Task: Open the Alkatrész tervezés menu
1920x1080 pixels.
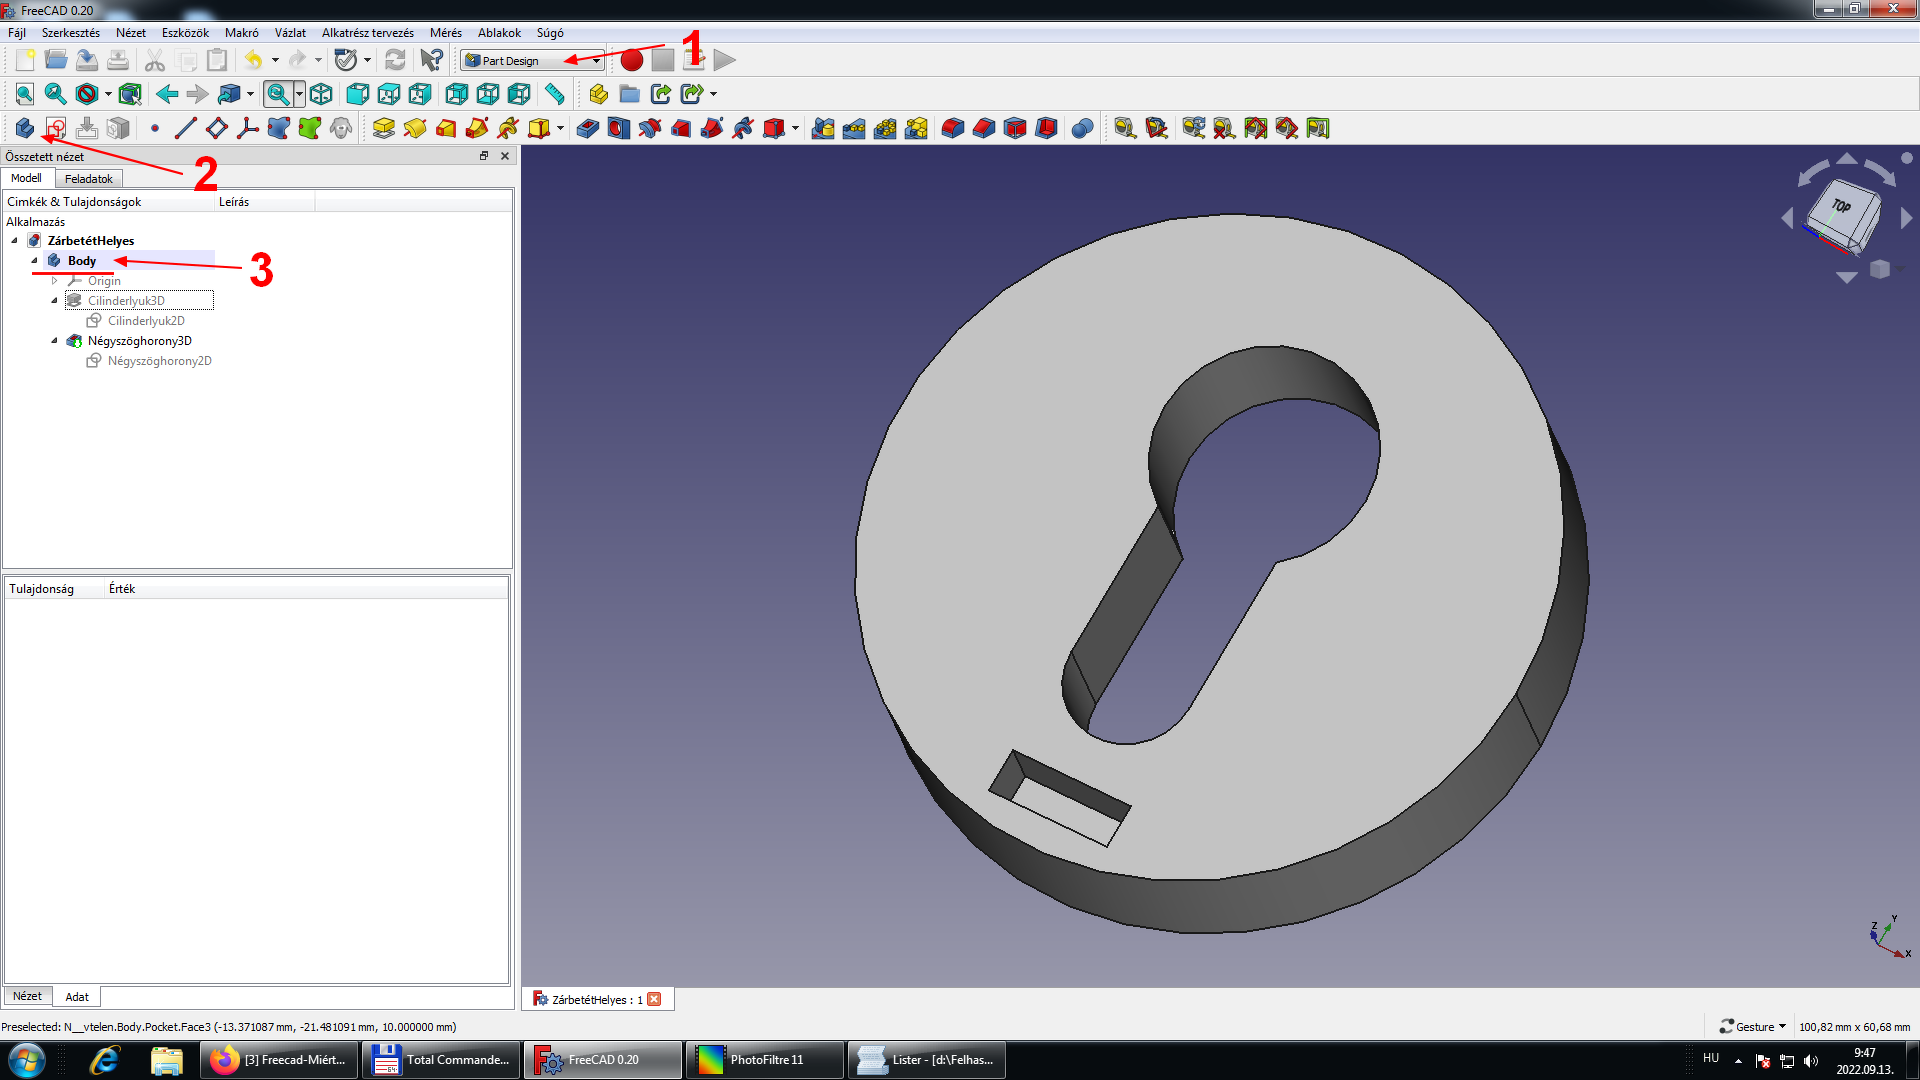Action: [367, 33]
